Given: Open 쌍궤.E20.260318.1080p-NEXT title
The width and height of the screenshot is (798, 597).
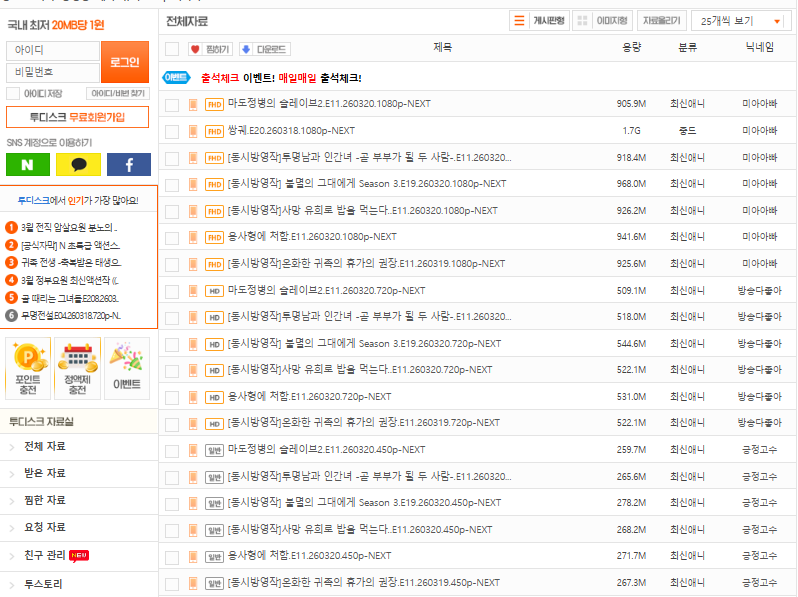Looking at the screenshot, I should click(x=291, y=131).
